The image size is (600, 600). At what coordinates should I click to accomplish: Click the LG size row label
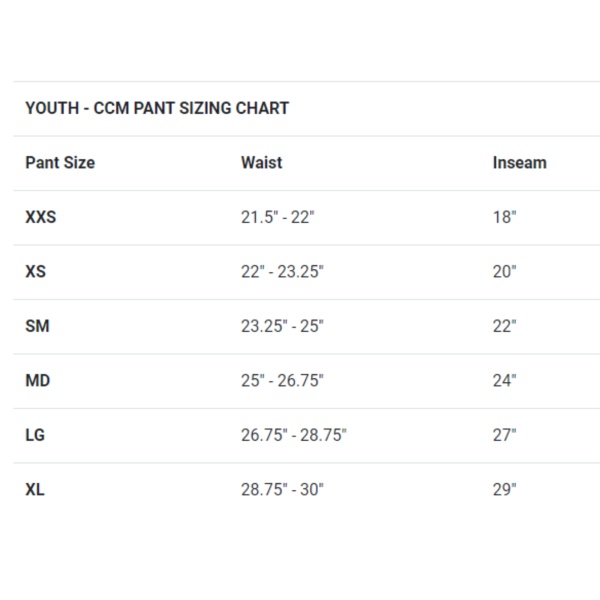click(35, 435)
